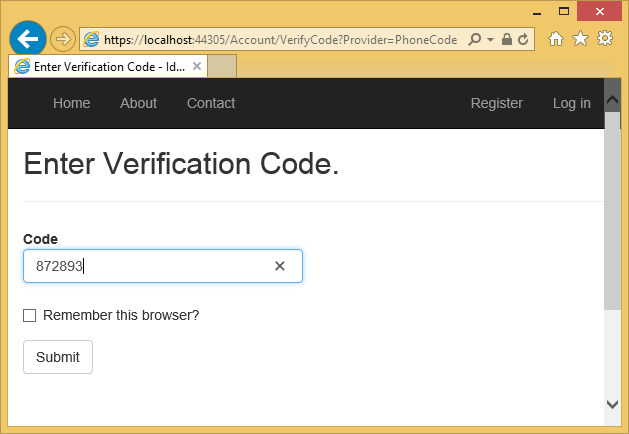Click the browser Forward arrow button
This screenshot has height=434, width=629.
pos(62,39)
